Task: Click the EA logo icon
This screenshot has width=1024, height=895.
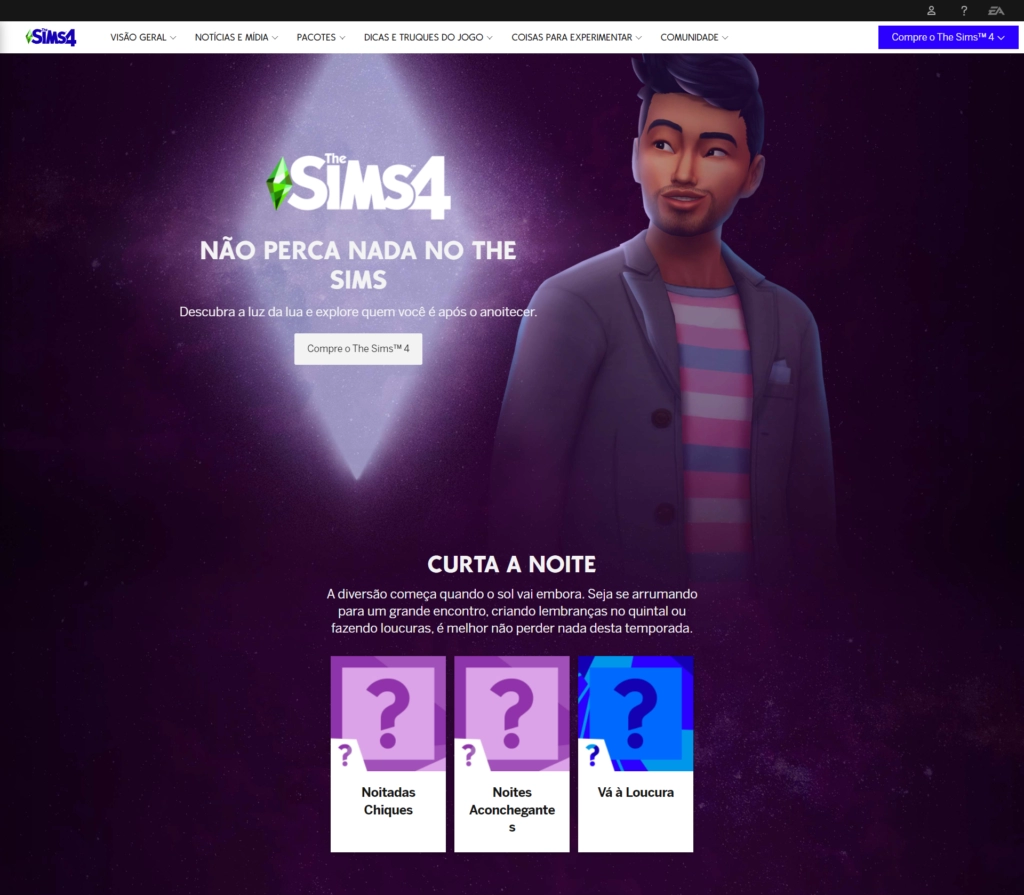Action: coord(996,10)
